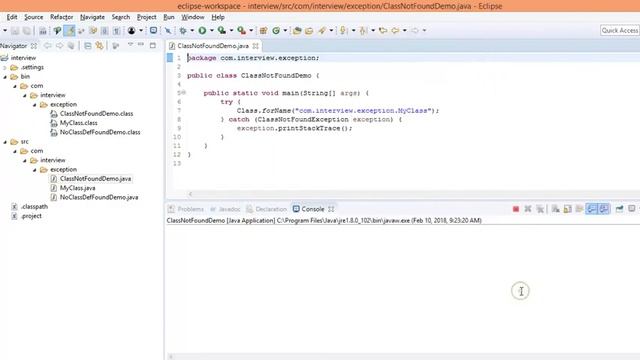Image resolution: width=640 pixels, height=360 pixels.
Task: Close the ClassNotFoundDemo.java editor tab
Action: 256,46
